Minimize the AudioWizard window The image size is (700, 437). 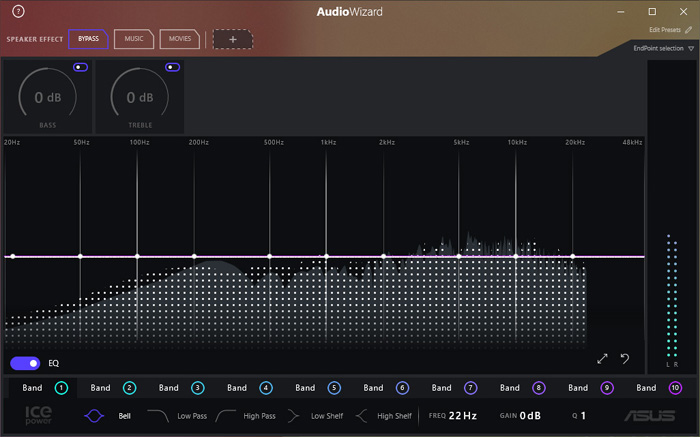[x=621, y=12]
